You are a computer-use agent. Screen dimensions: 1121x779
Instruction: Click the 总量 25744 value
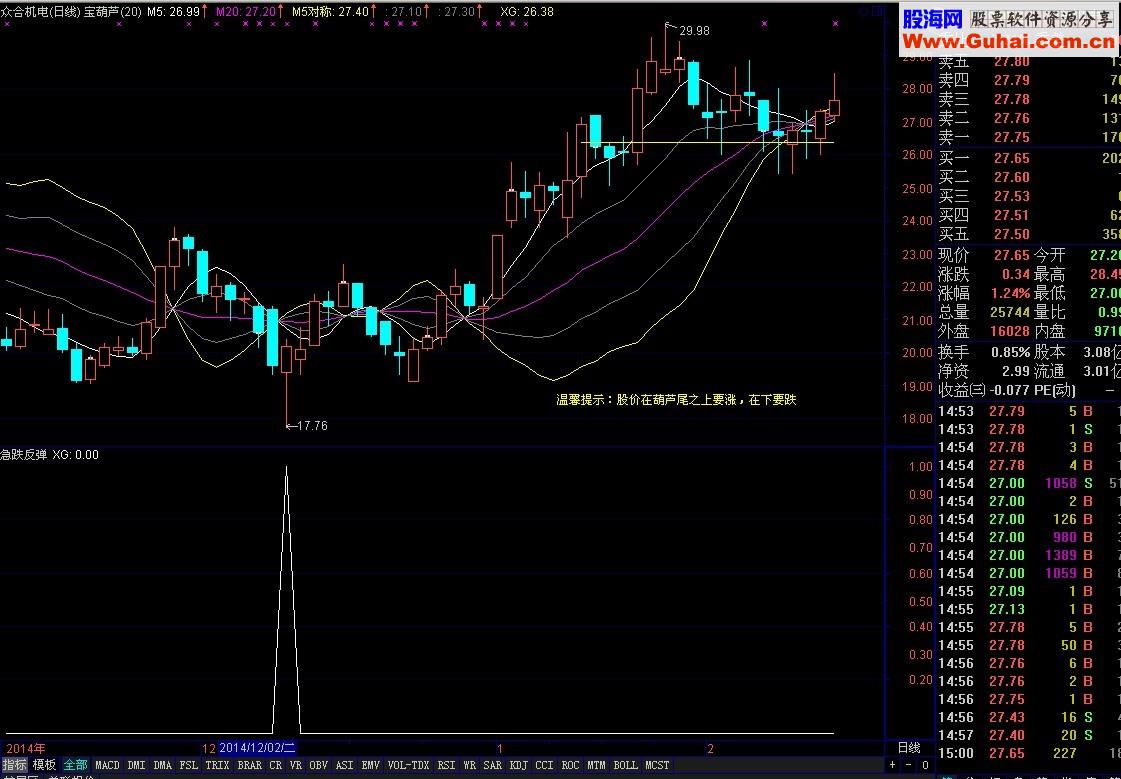click(1011, 313)
